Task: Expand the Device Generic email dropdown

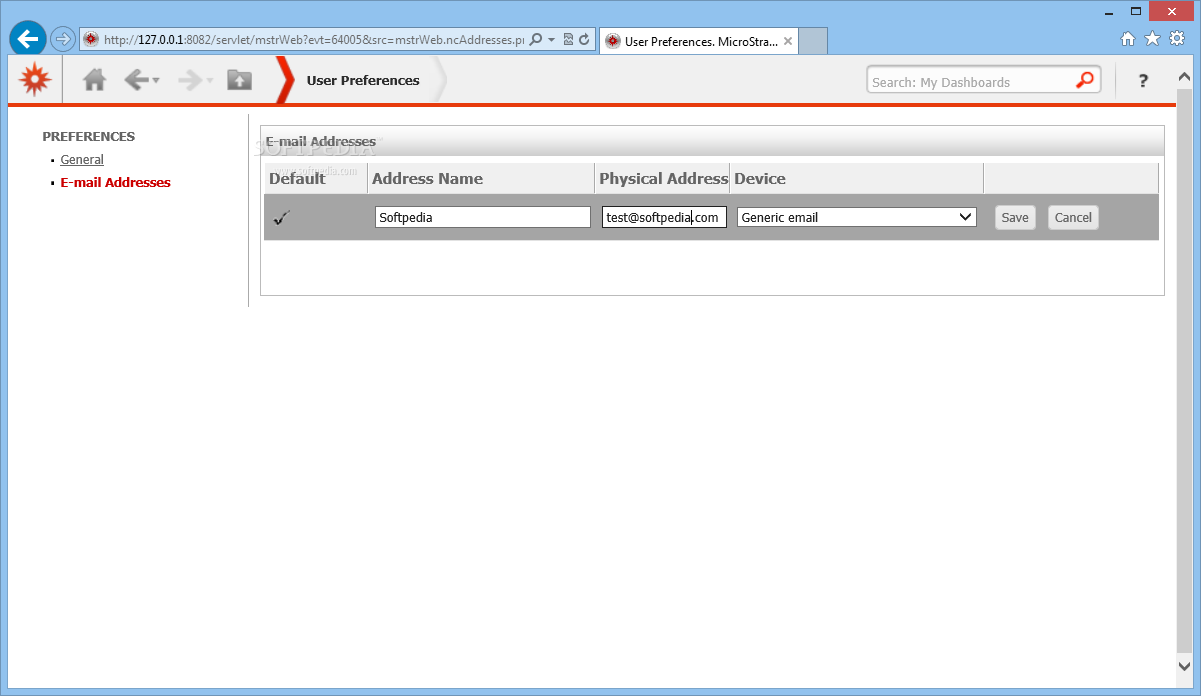Action: pyautogui.click(x=857, y=217)
